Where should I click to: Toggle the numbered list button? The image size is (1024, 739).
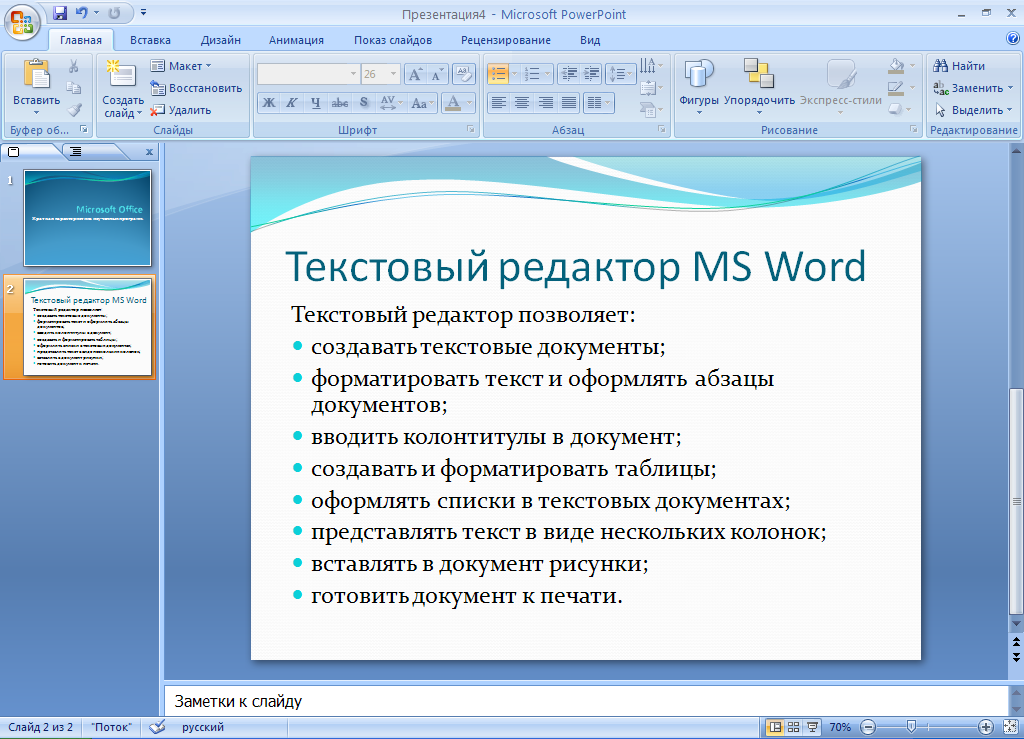click(532, 74)
